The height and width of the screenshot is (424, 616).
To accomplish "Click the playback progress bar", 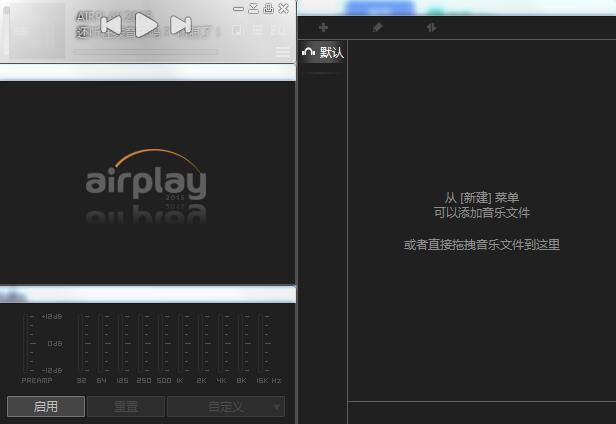I will click(146, 51).
